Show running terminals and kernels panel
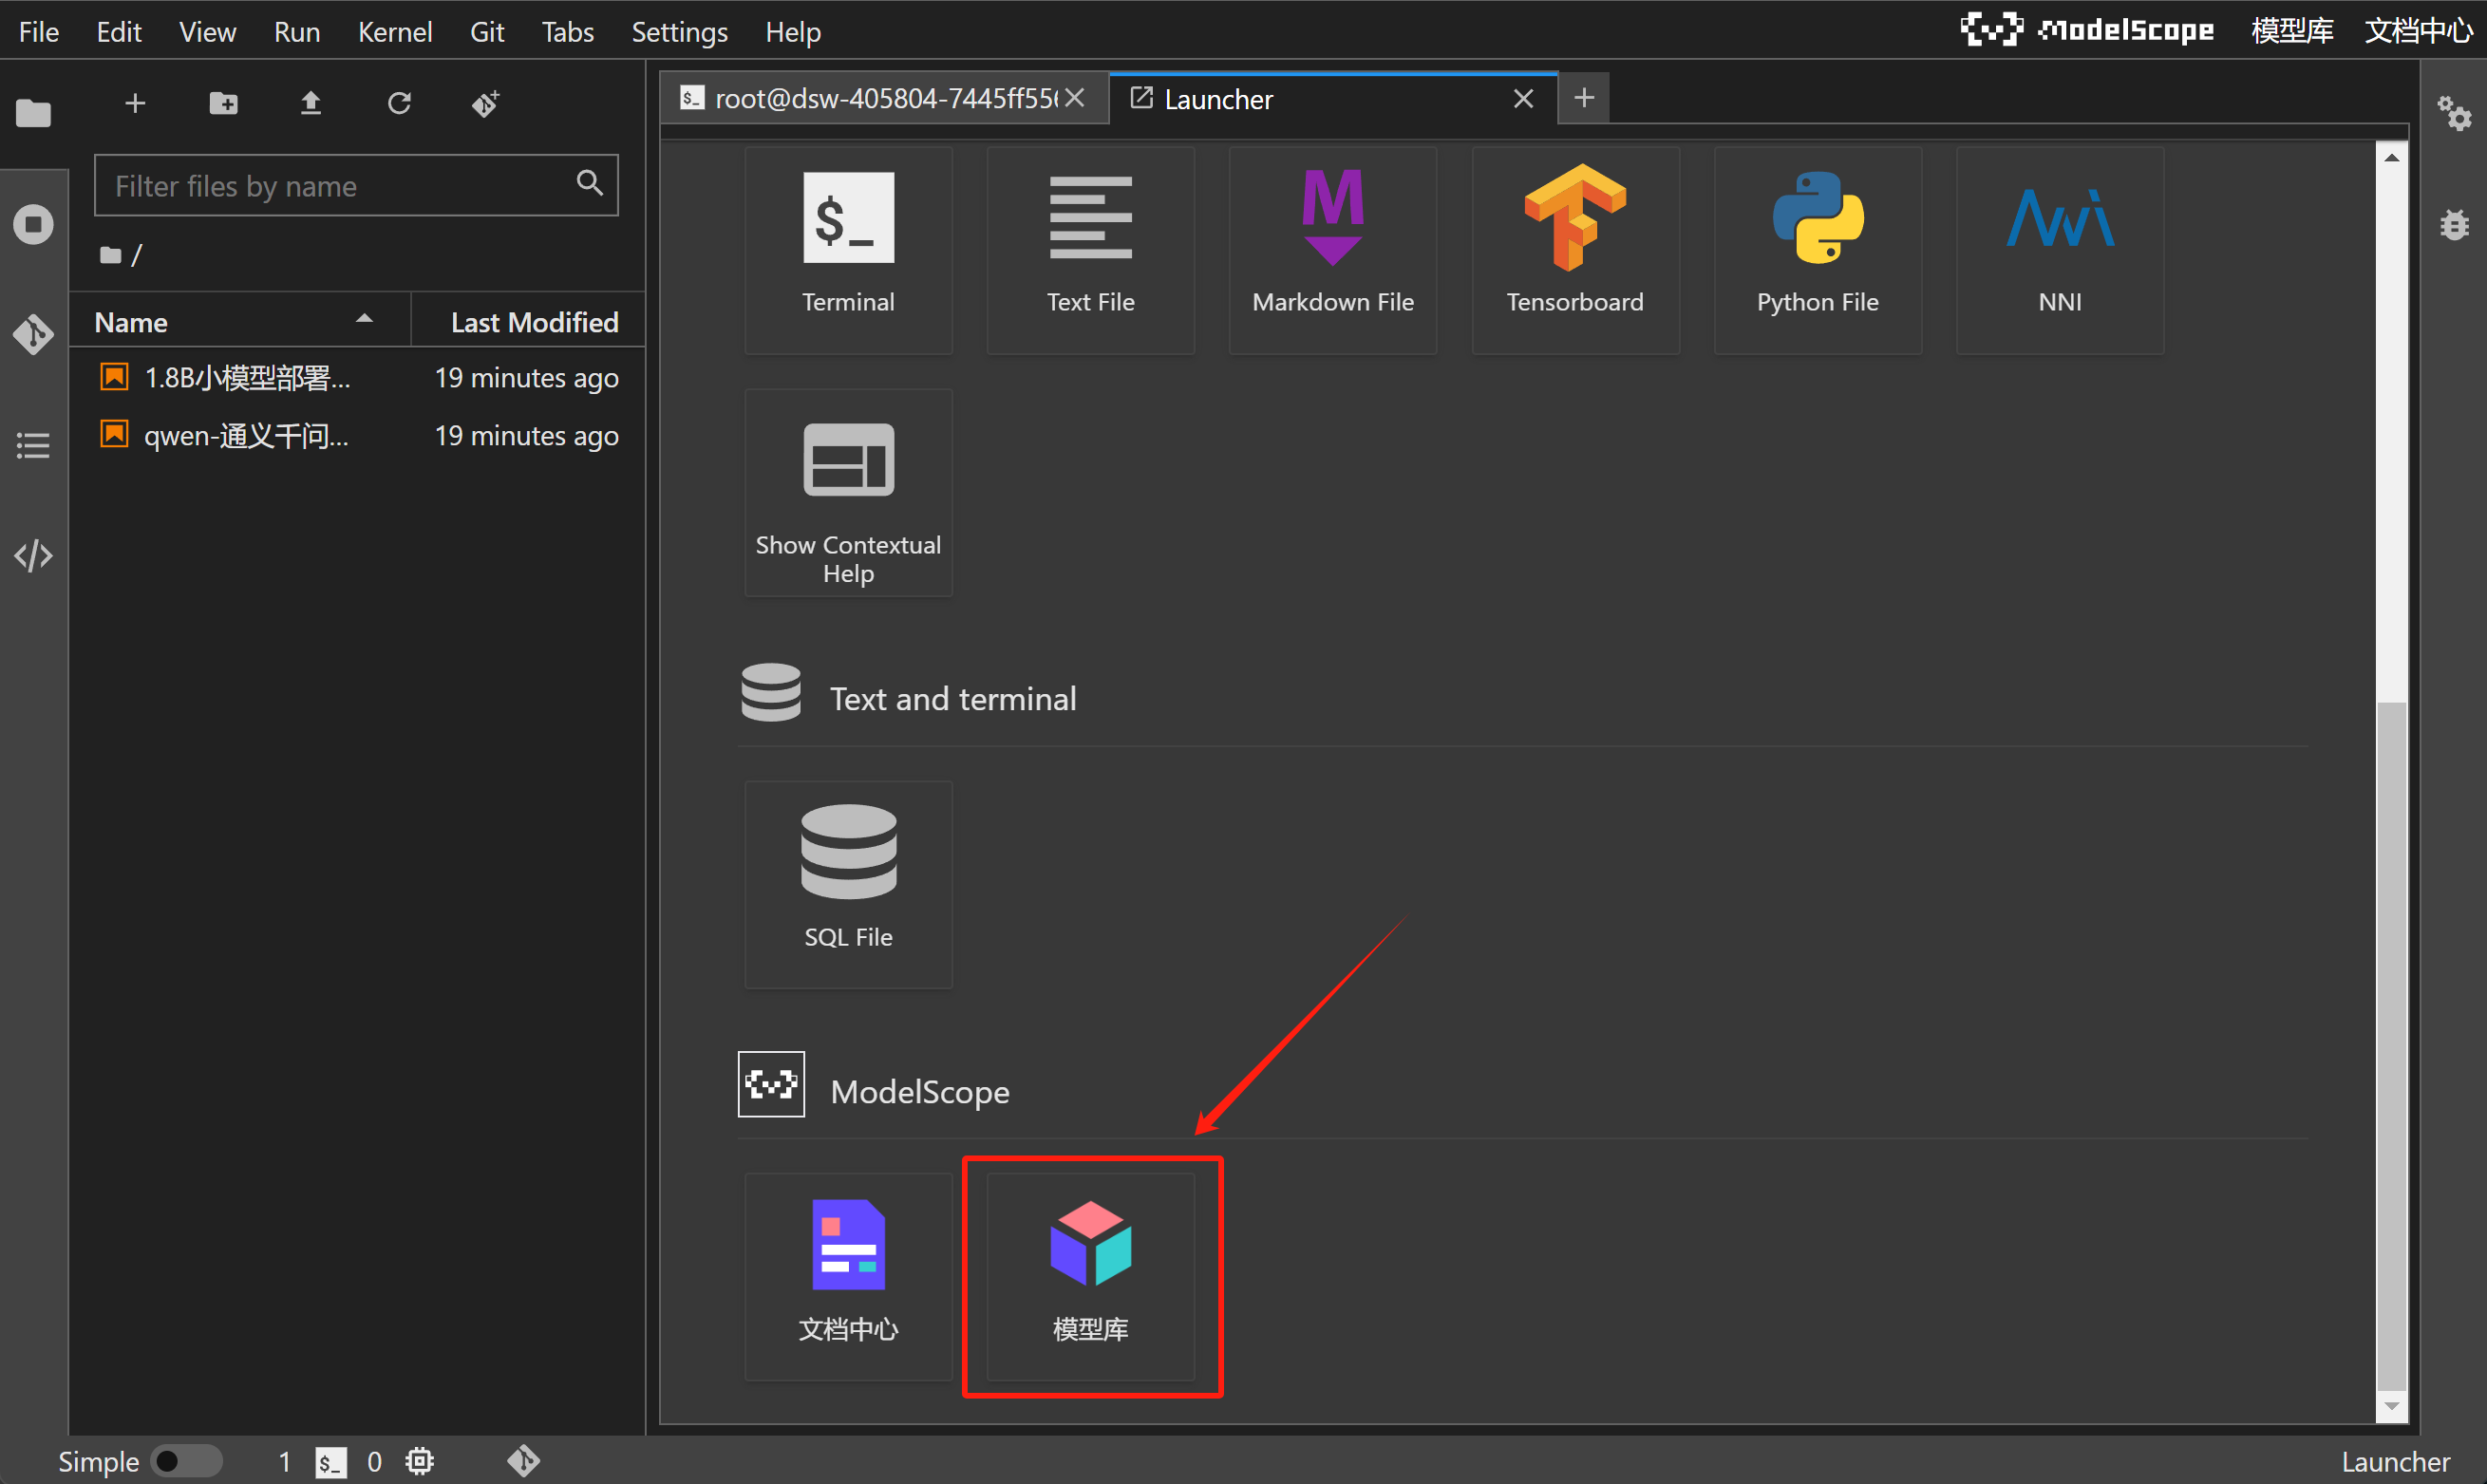Image resolution: width=2487 pixels, height=1484 pixels. (x=34, y=224)
